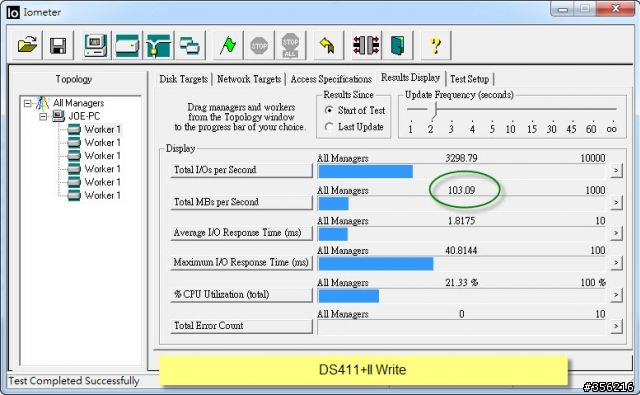Stop all tests icon
Image resolution: width=640 pixels, height=395 pixels.
(x=290, y=45)
